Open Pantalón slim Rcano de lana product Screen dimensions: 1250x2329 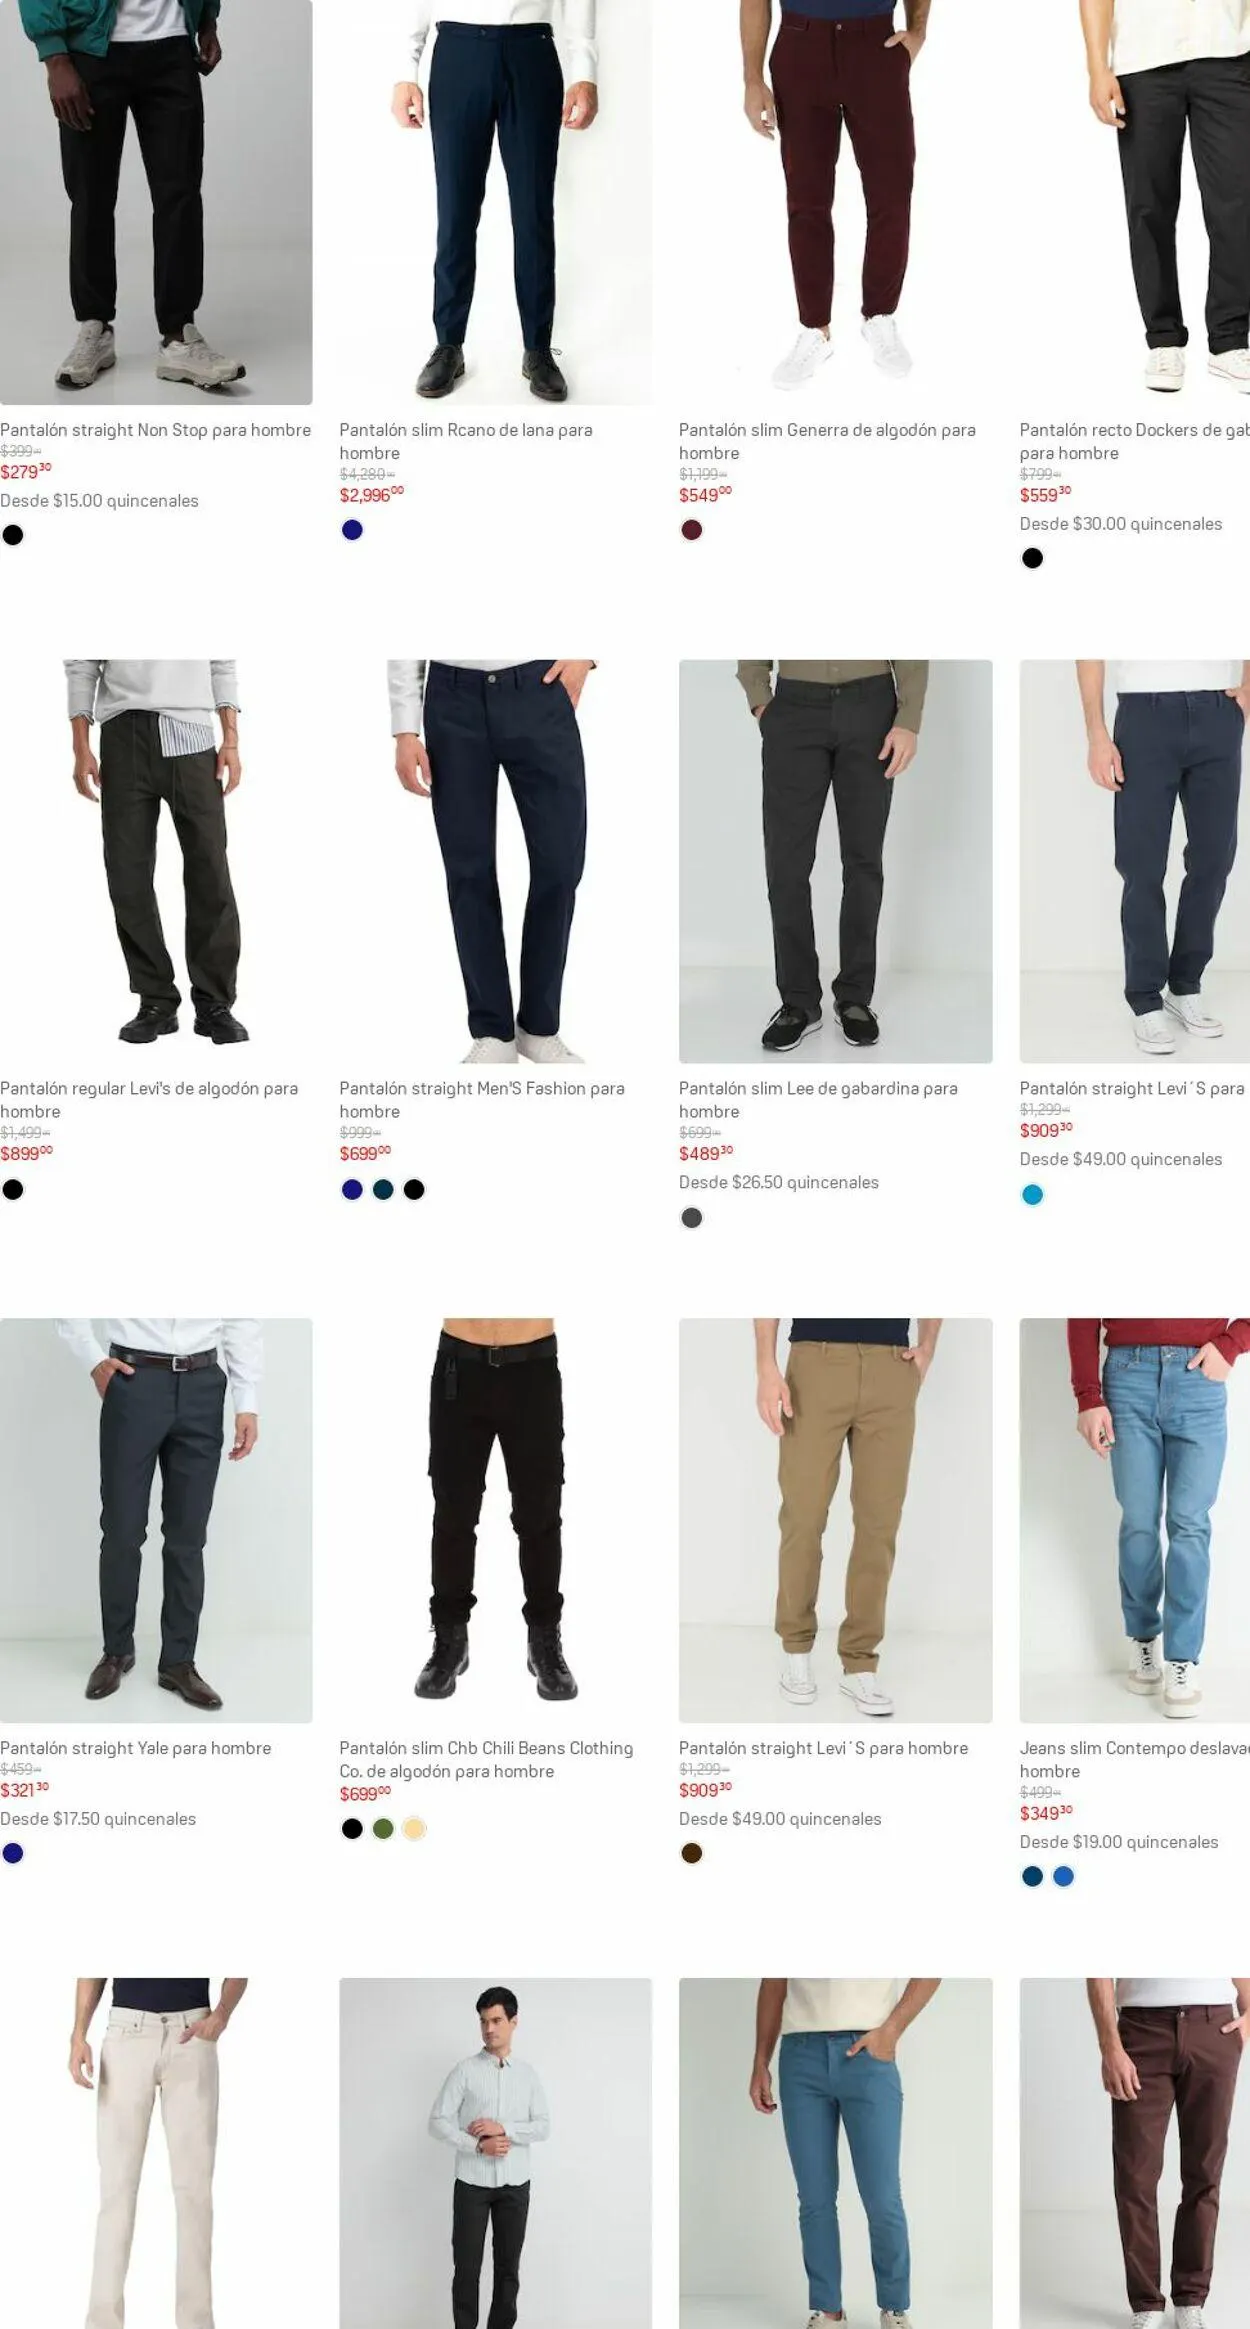[x=466, y=441]
